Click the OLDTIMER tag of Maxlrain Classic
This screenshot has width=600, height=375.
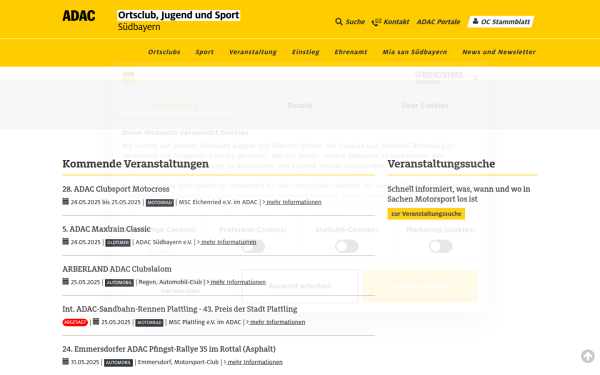118,243
